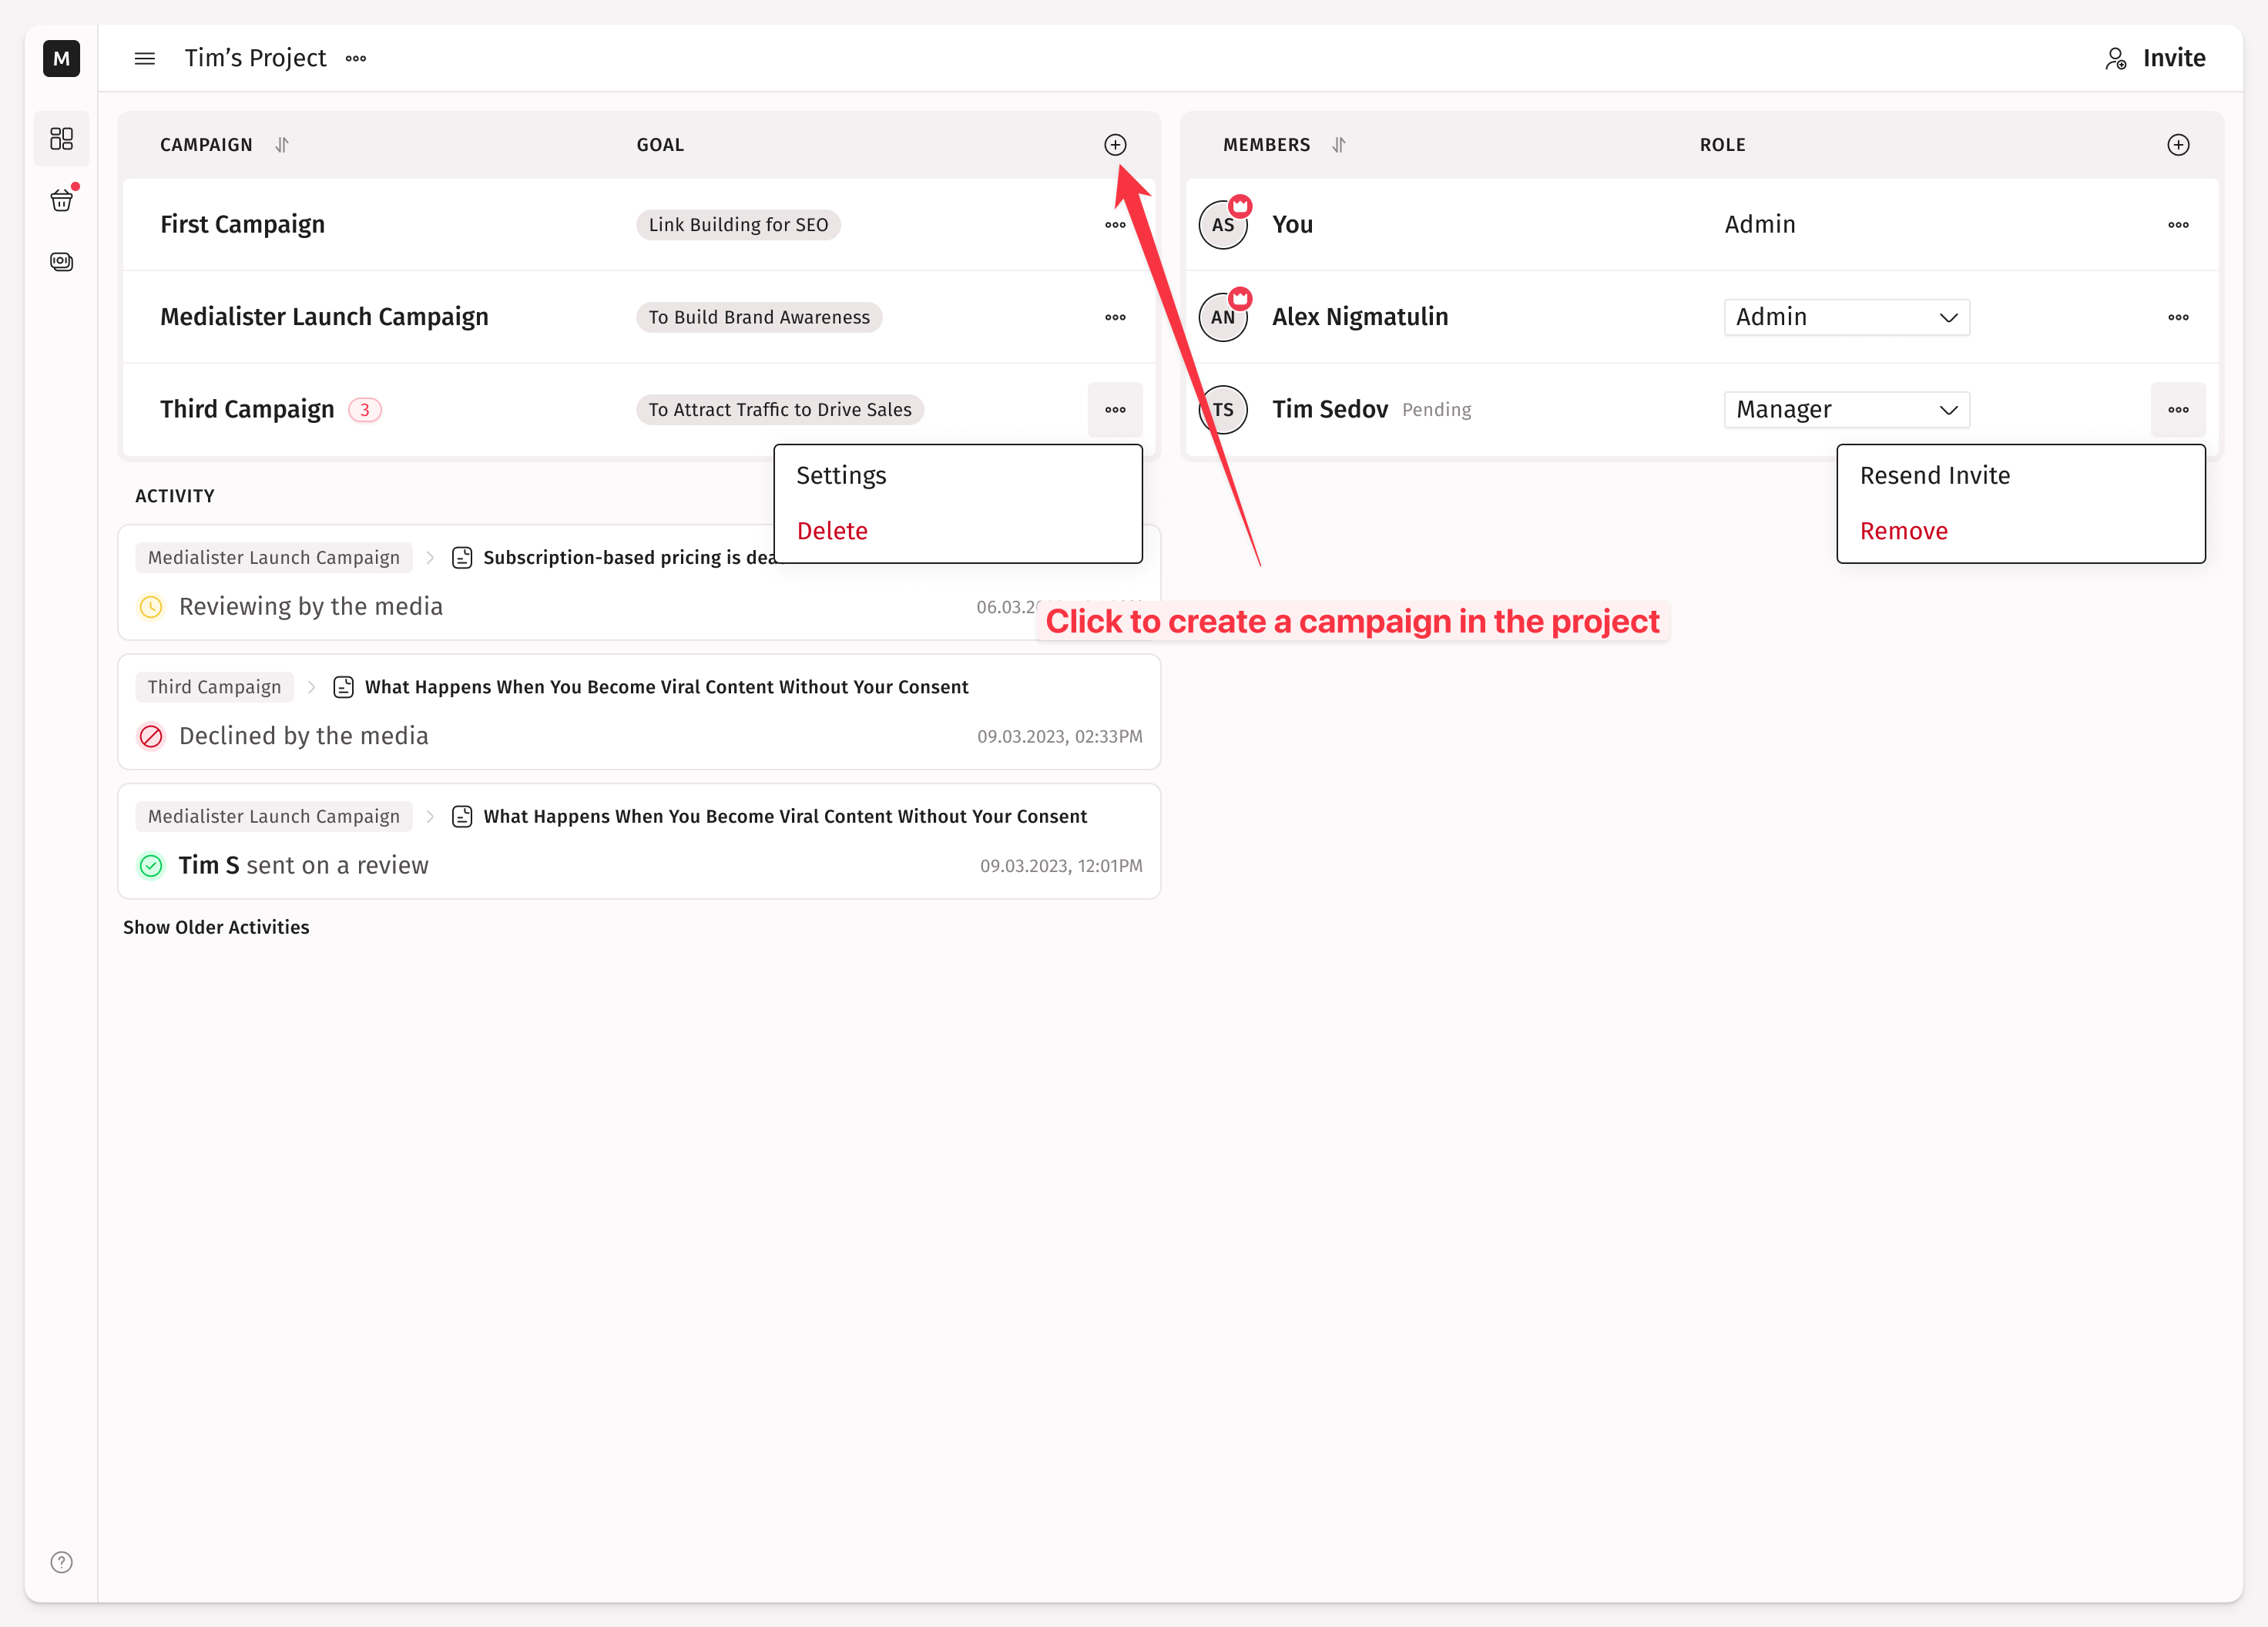Open the basket icon in sidebar
This screenshot has width=2268, height=1627.
(x=62, y=200)
